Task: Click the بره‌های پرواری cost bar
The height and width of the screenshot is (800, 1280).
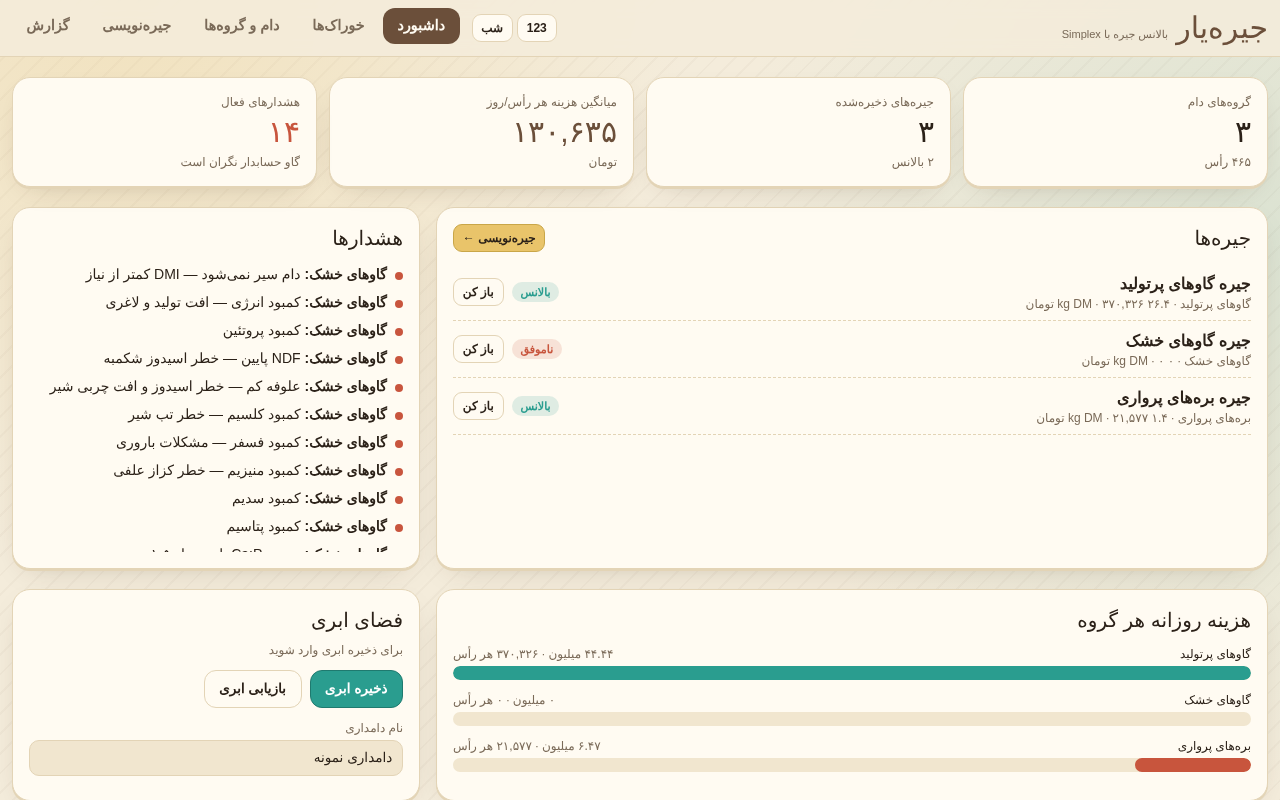Action: [1193, 765]
